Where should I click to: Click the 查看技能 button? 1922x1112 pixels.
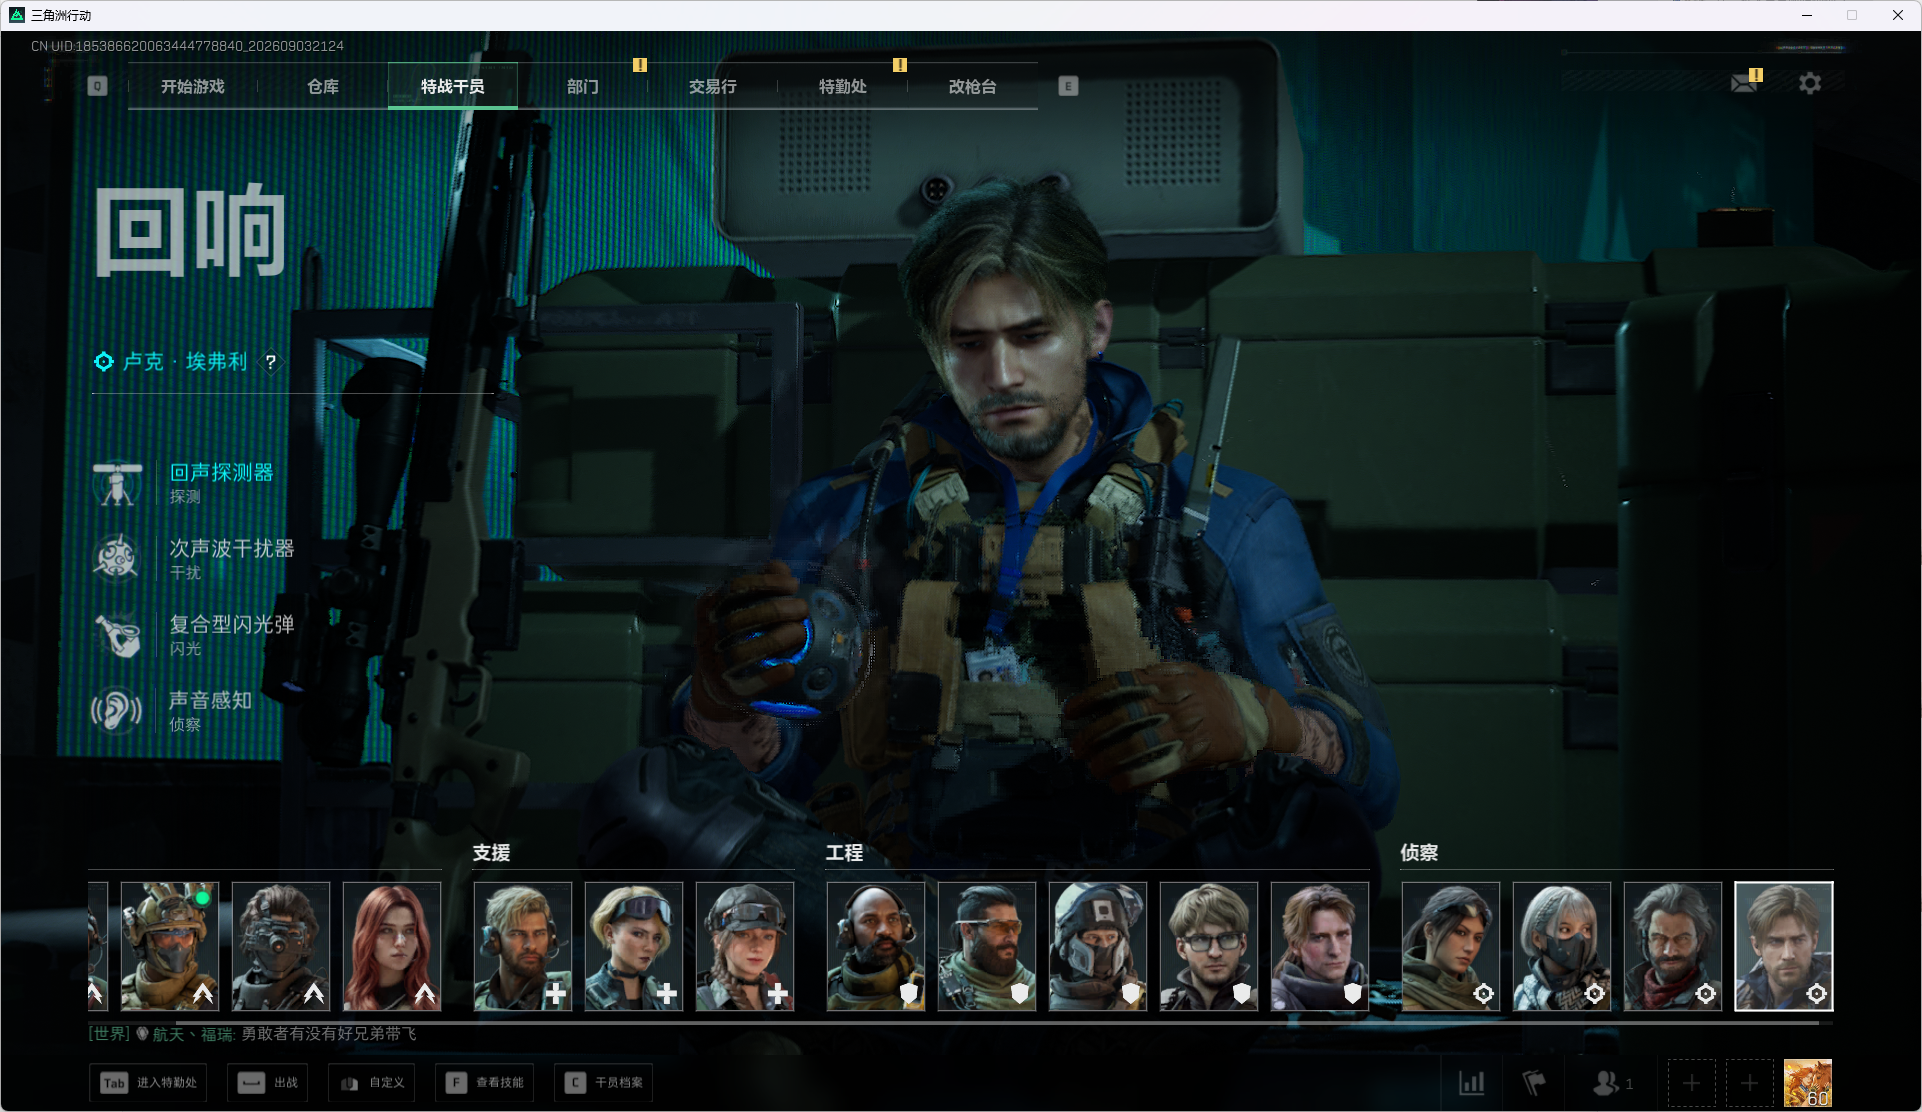485,1083
